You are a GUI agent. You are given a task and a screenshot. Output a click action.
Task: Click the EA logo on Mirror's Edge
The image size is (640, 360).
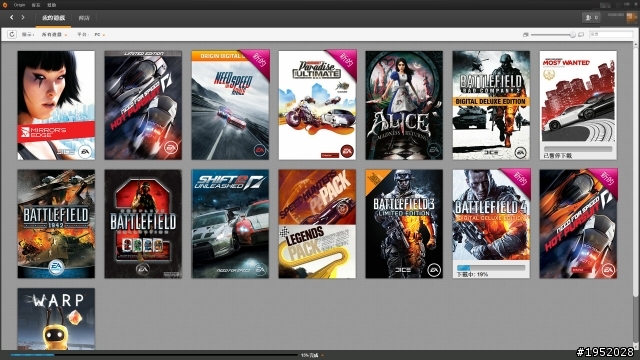point(85,151)
